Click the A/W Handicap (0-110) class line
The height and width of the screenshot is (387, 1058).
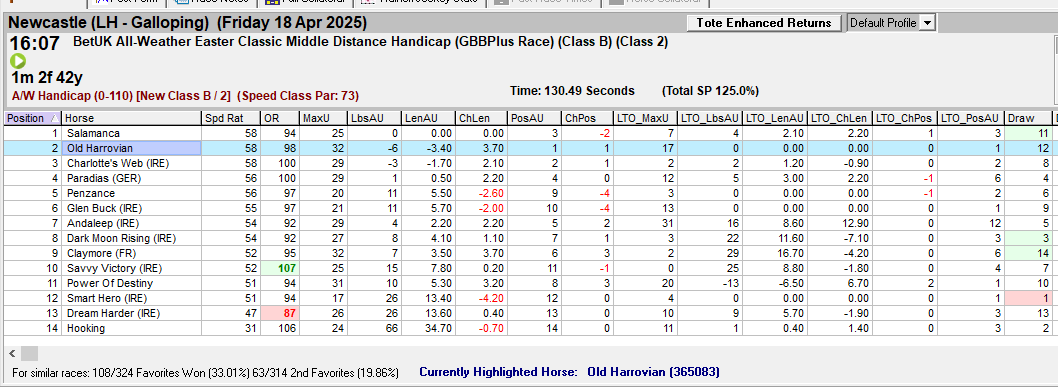pos(186,96)
